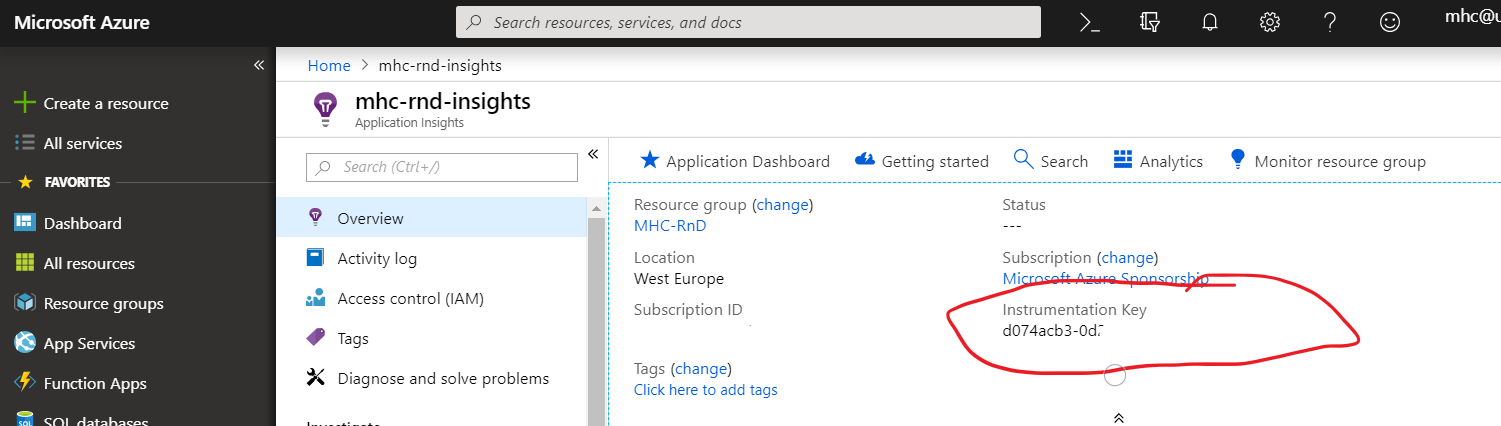The height and width of the screenshot is (426, 1501).
Task: Open the MHC-RnD resource group link
Action: [x=670, y=225]
